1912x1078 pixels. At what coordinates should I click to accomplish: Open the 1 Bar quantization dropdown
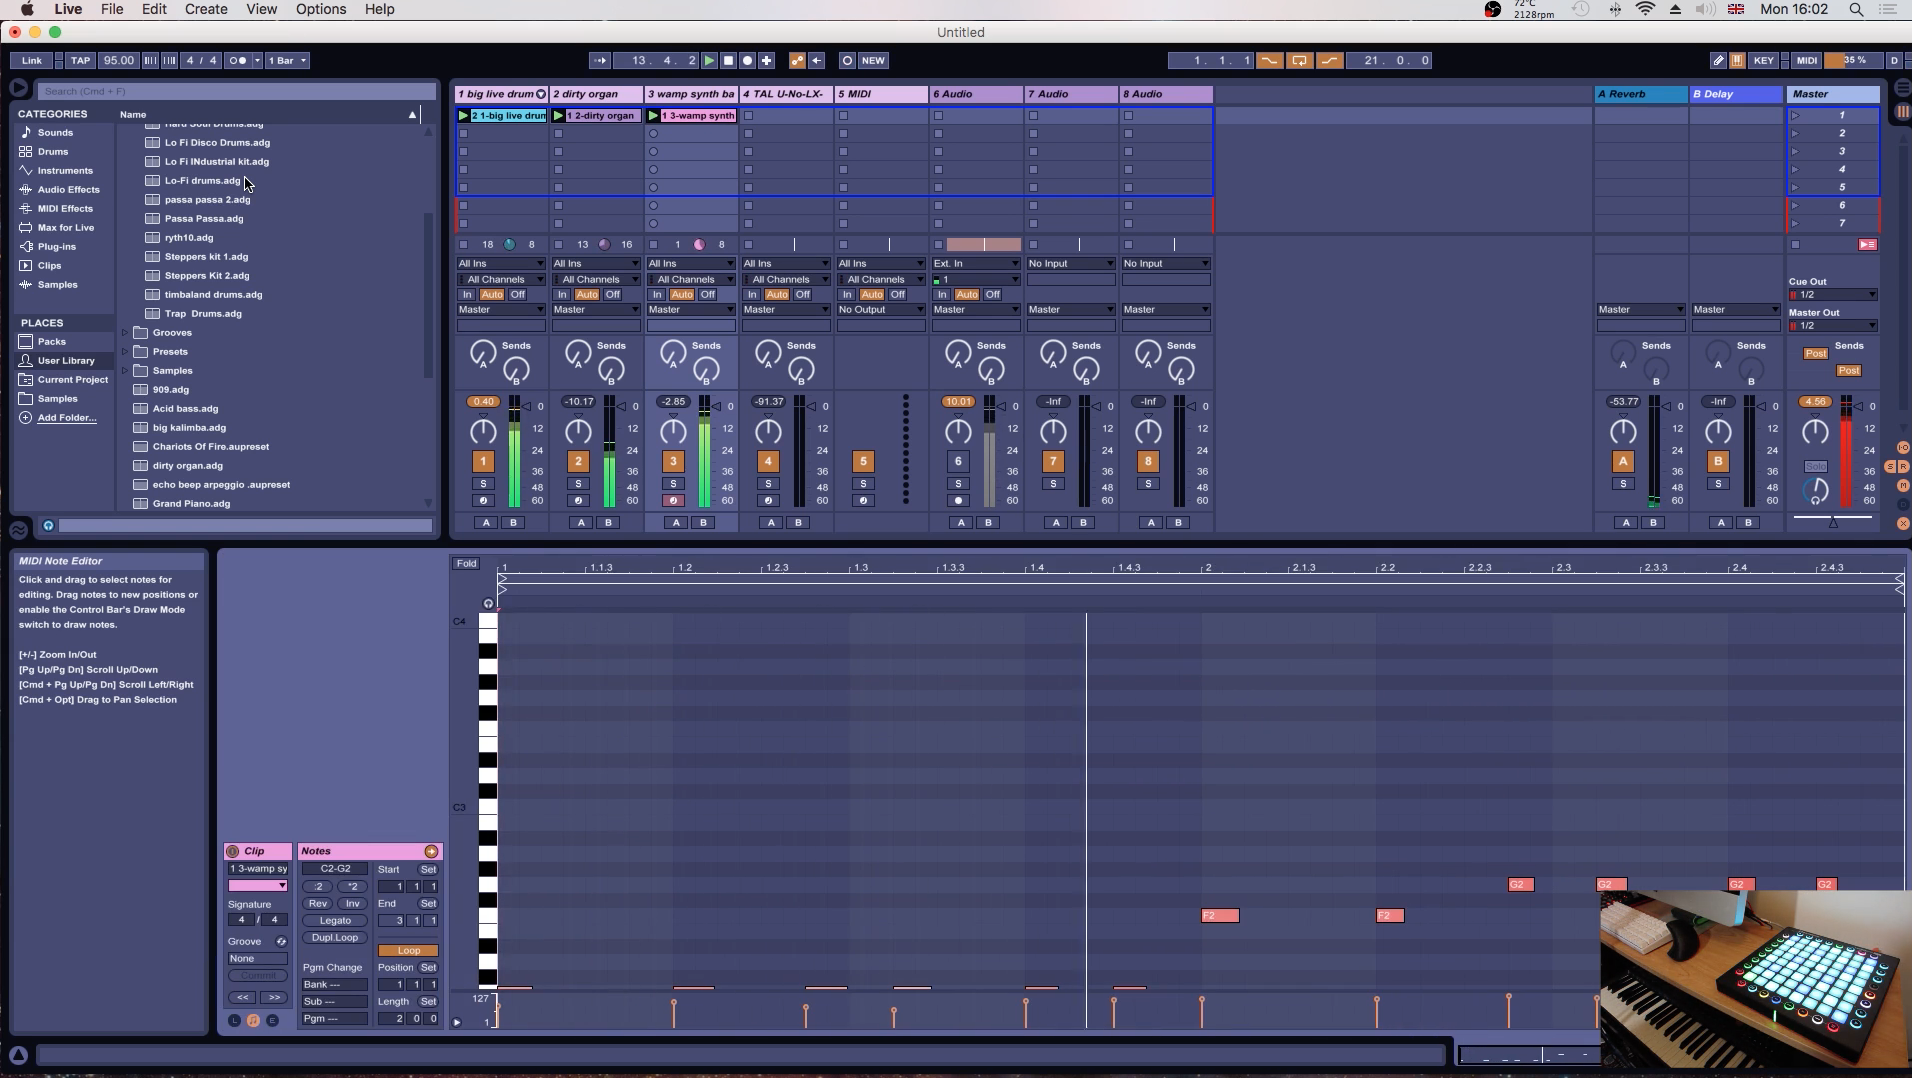[288, 60]
